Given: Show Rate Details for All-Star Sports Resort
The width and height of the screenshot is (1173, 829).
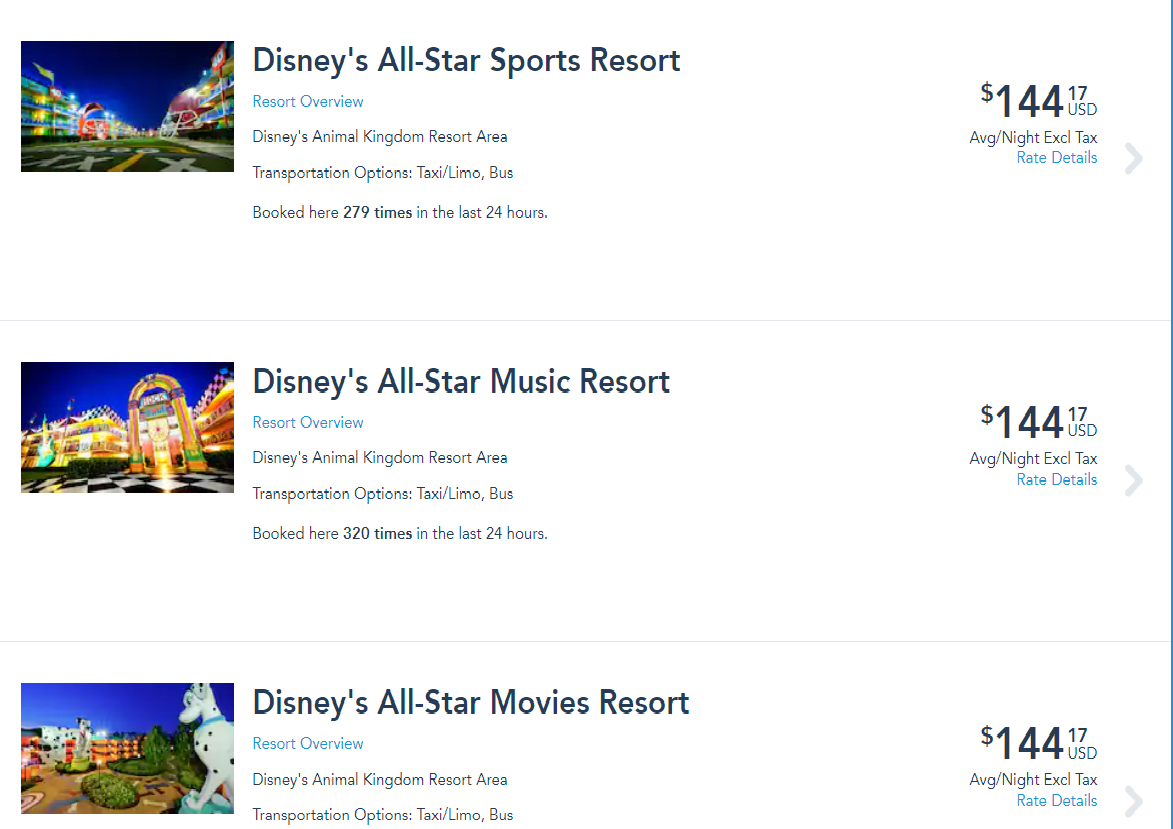Looking at the screenshot, I should point(1056,158).
